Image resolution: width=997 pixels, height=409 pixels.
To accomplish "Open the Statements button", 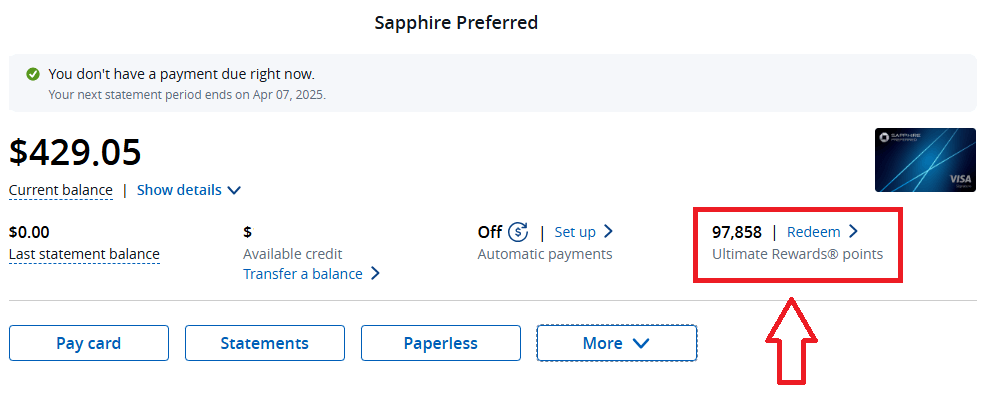I will (x=264, y=343).
